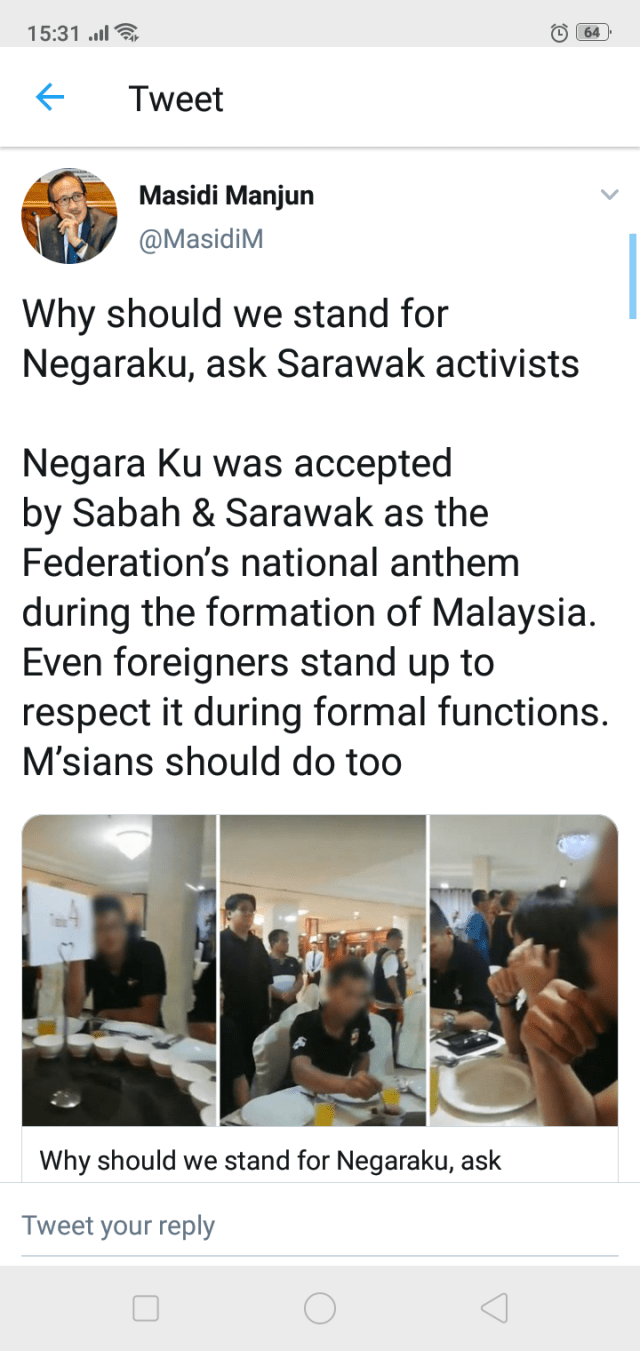Image resolution: width=640 pixels, height=1351 pixels.
Task: Tap the alarm clock status icon
Action: click(x=560, y=33)
